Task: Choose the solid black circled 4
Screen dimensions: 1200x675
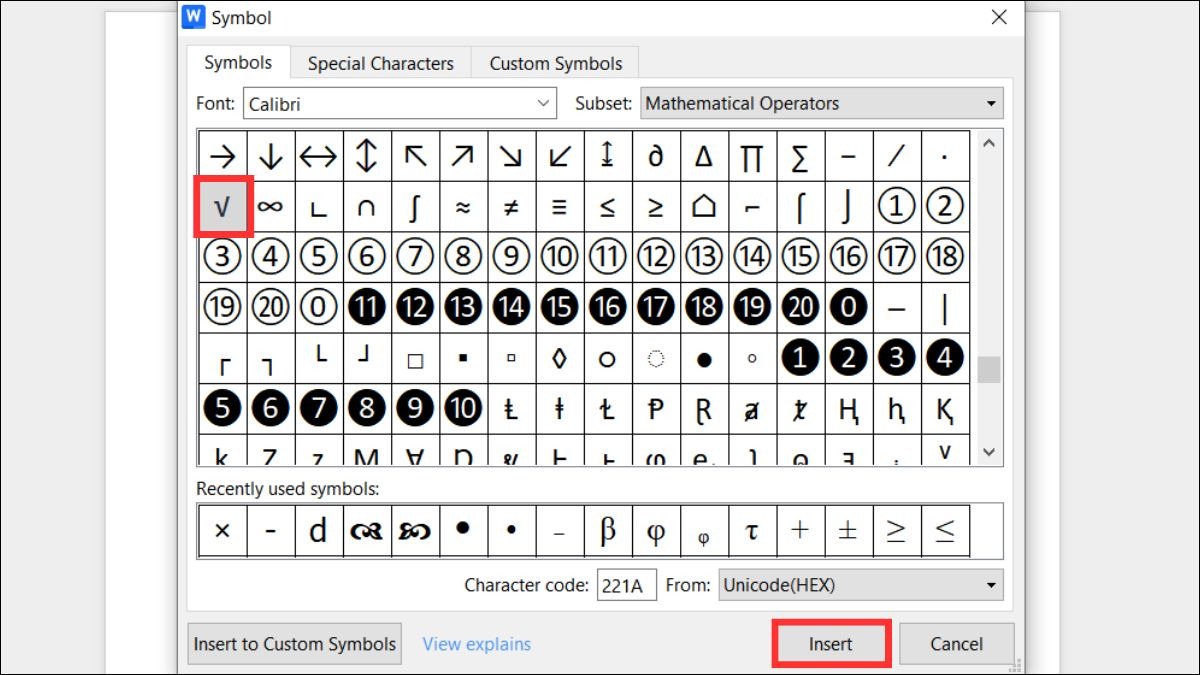Action: pos(944,359)
